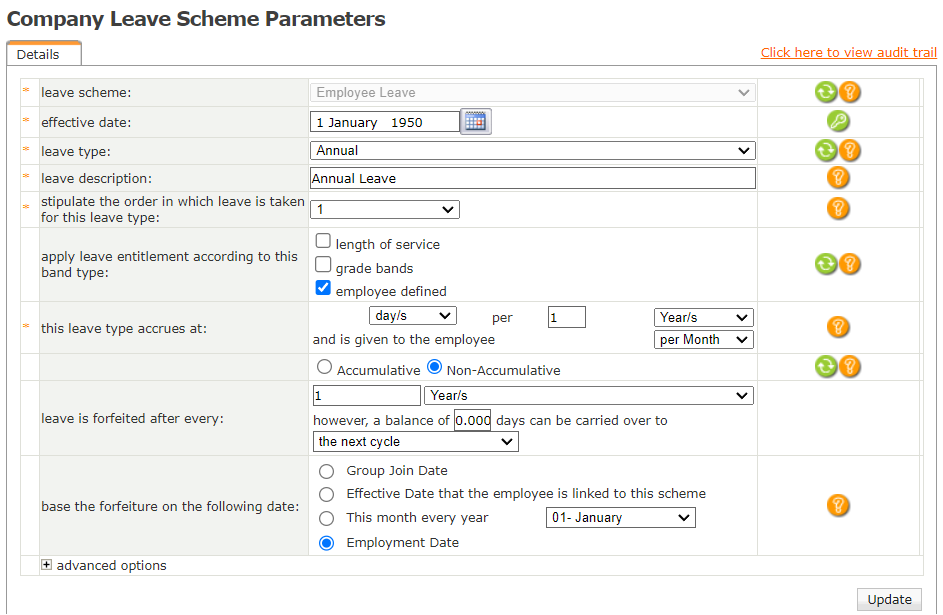Click refresh icon in the Accumulative row

825,367
